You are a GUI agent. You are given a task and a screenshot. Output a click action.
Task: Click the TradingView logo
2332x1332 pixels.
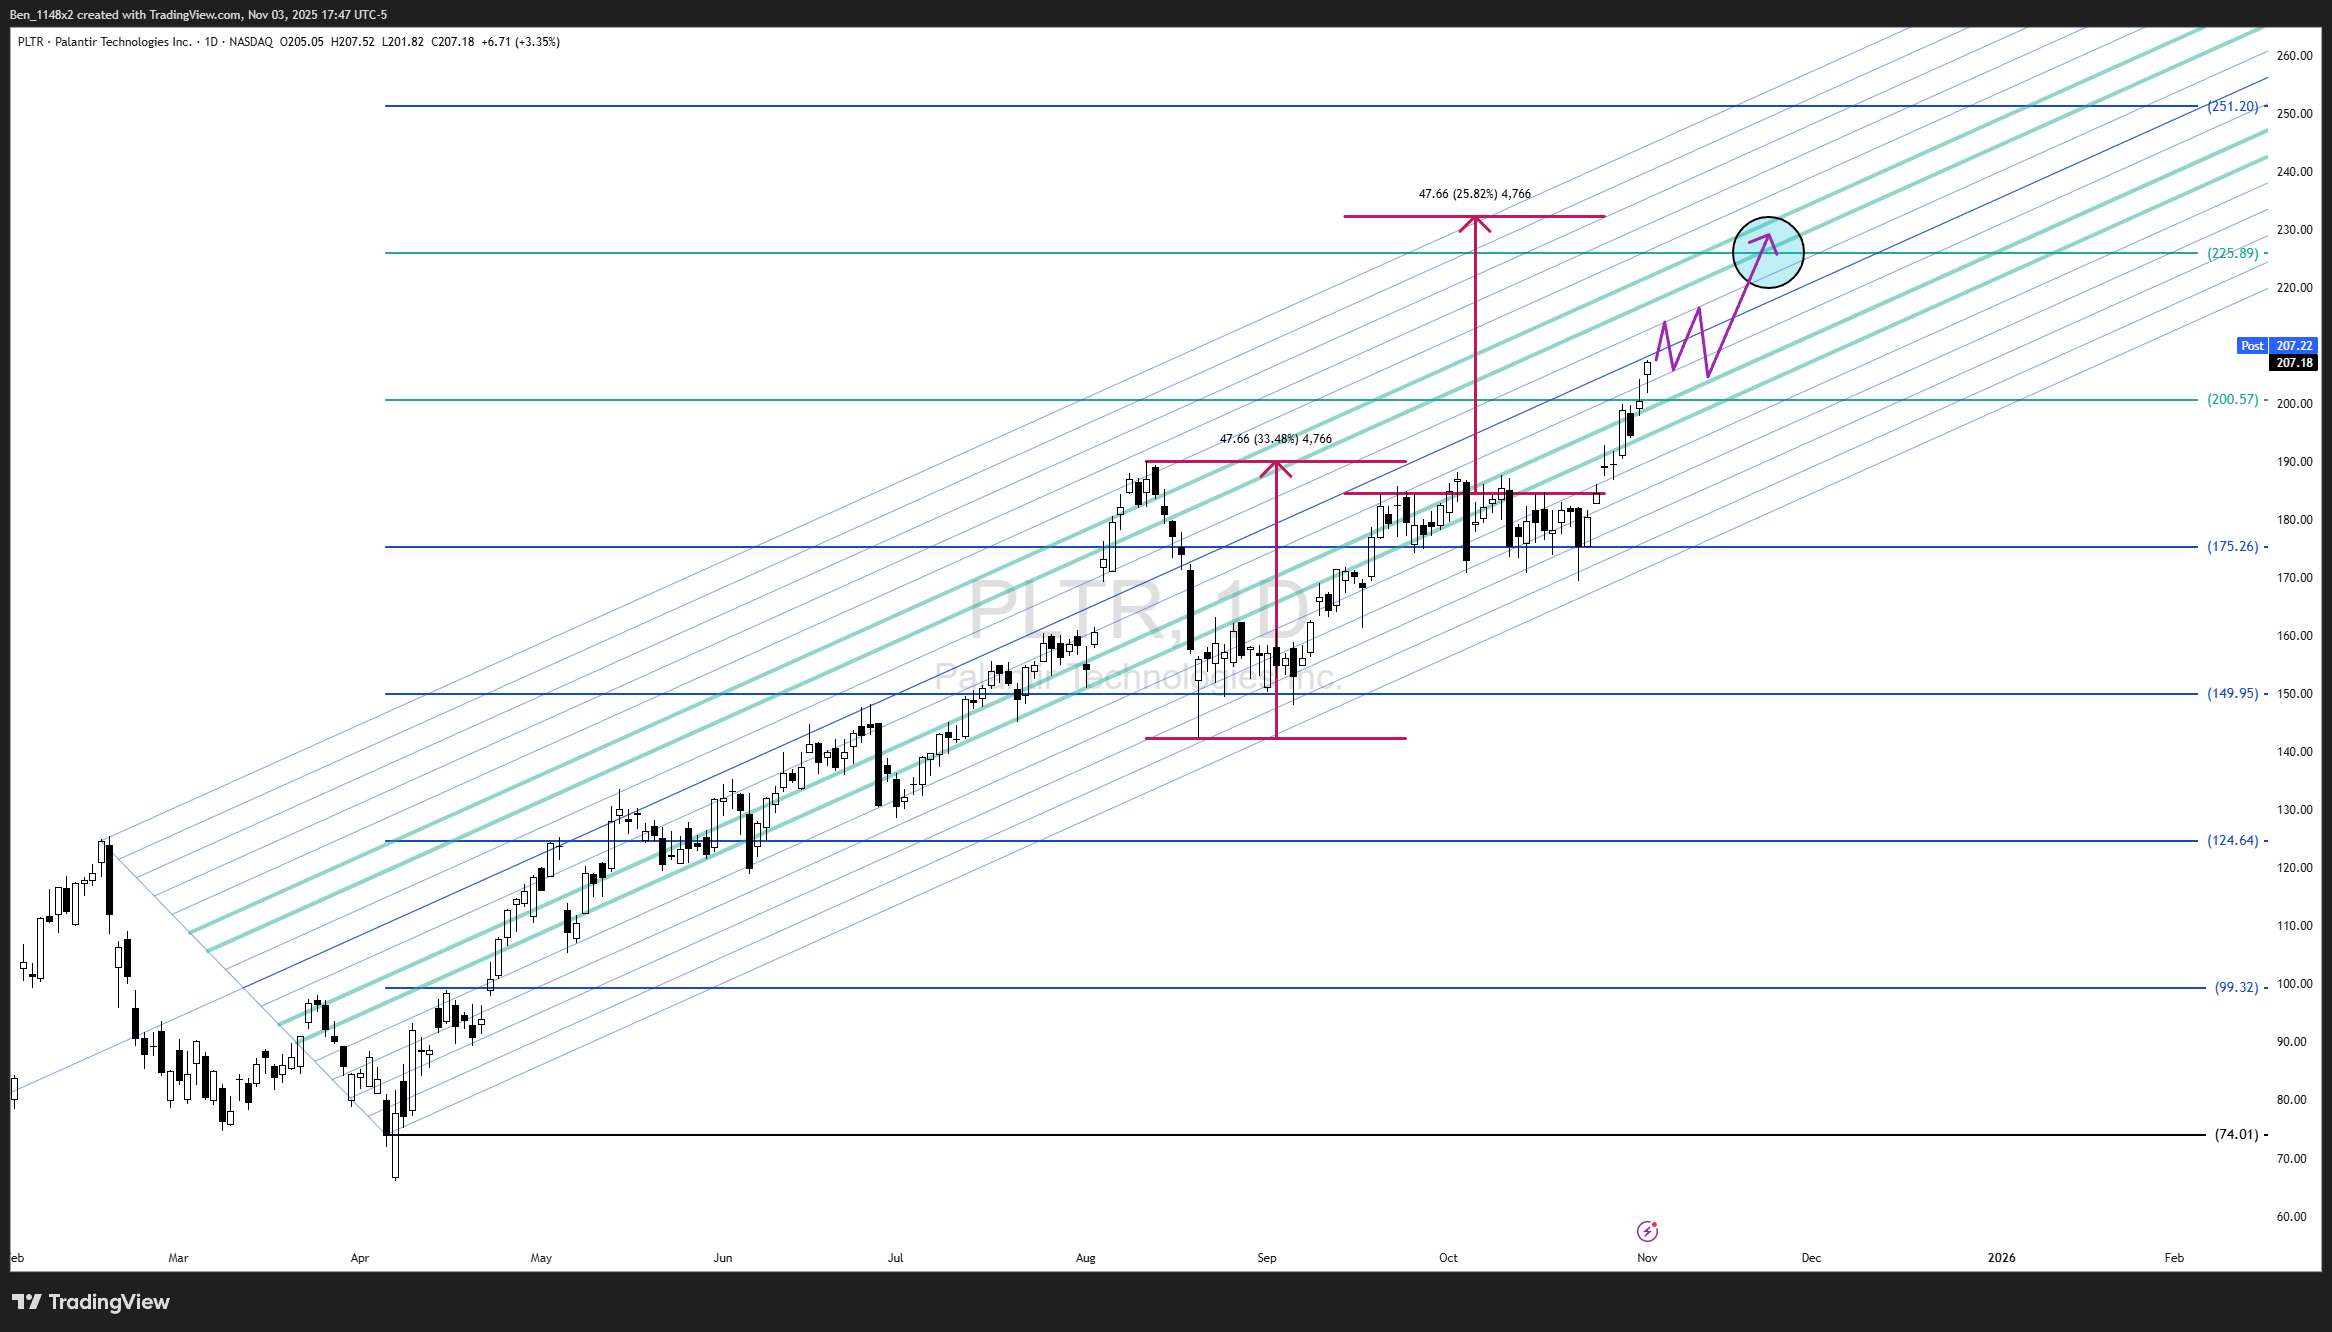(x=91, y=1302)
